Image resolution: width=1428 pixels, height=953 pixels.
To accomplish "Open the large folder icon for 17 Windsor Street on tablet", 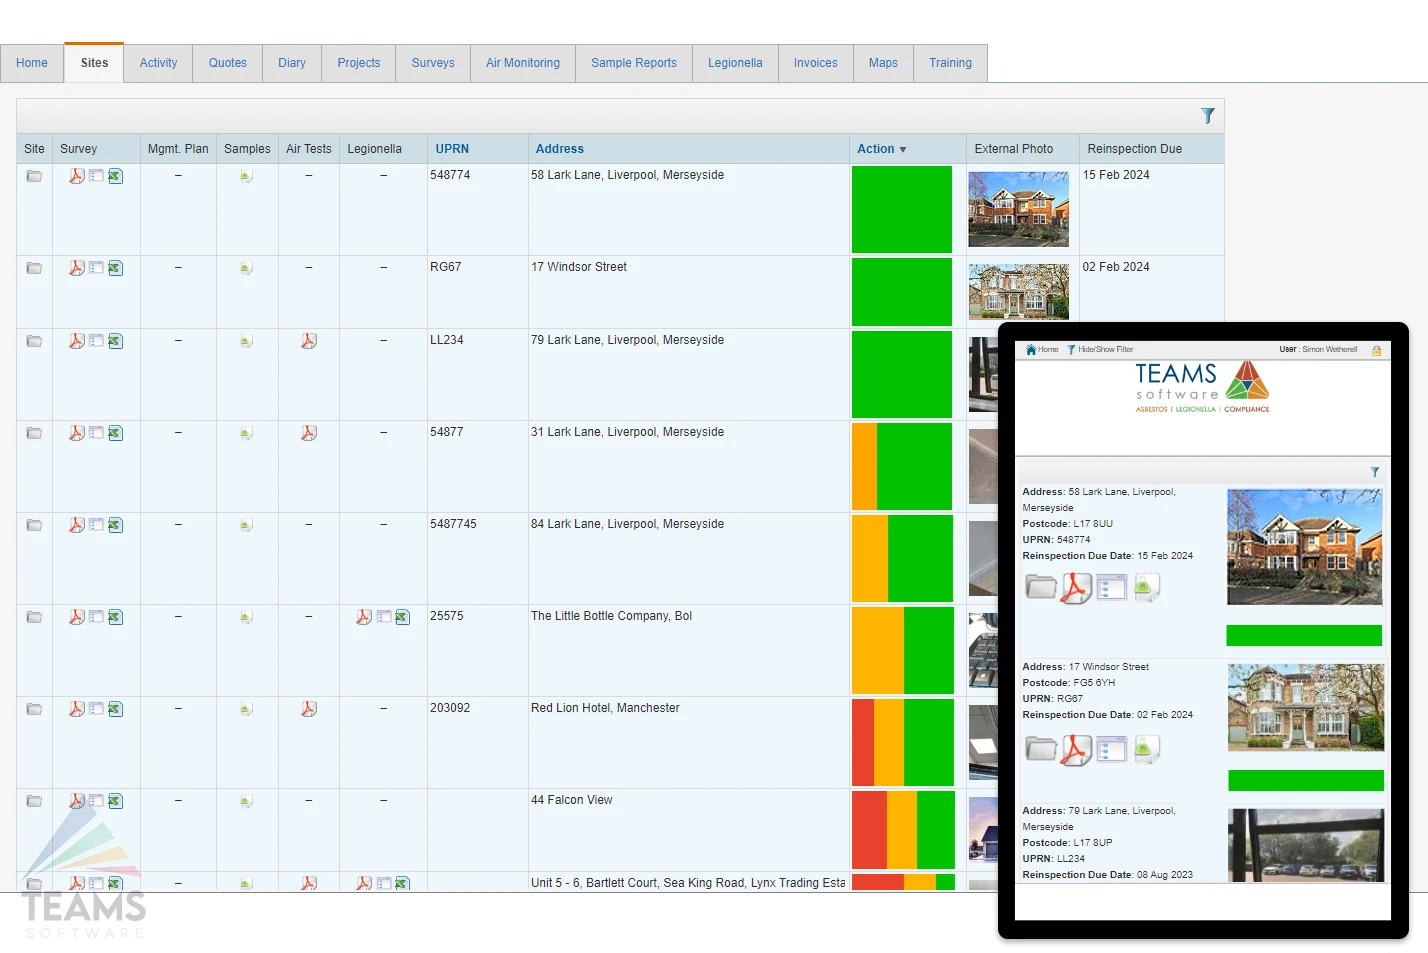I will (x=1040, y=748).
